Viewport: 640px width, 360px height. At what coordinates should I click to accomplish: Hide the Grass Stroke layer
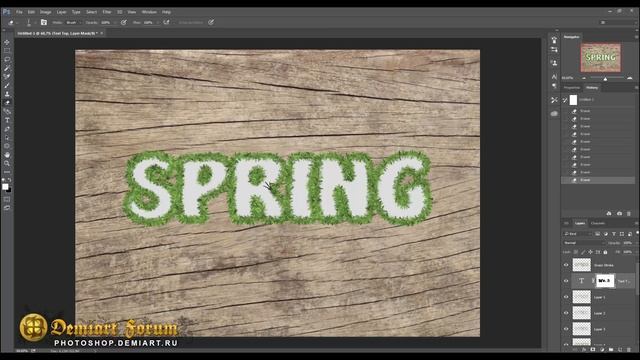click(x=566, y=265)
